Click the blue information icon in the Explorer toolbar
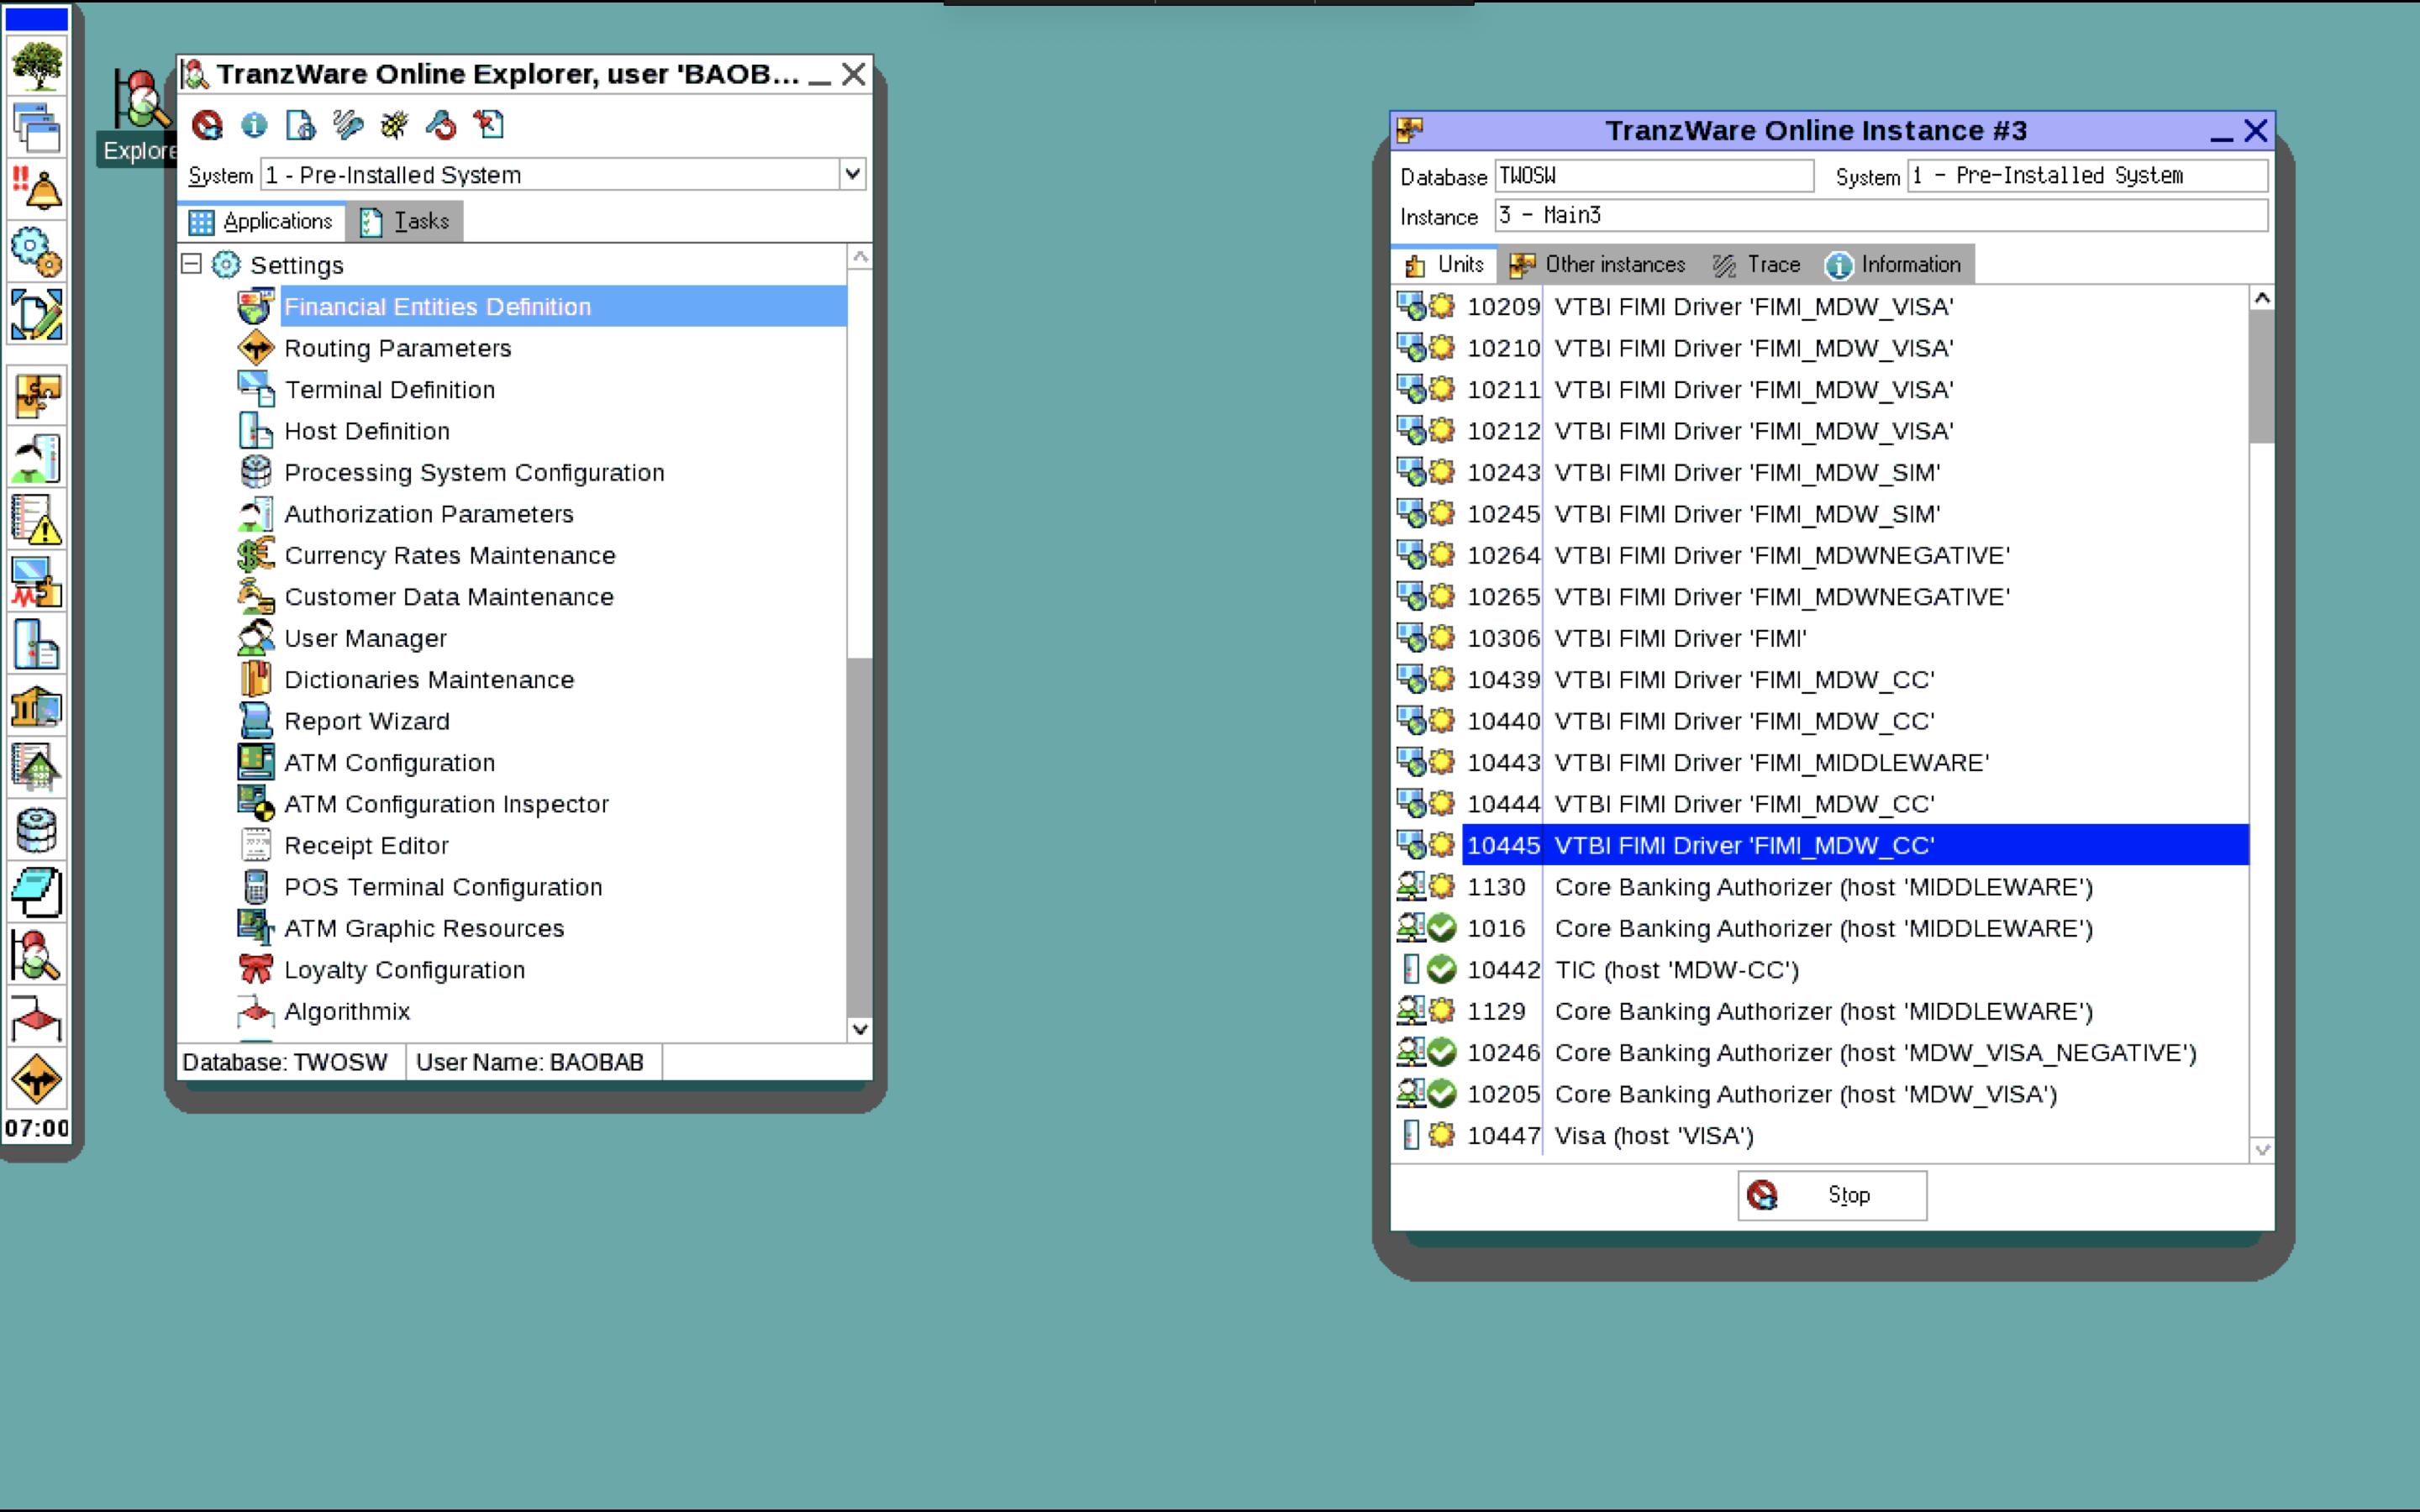Screen dimensions: 2420x1512 click(254, 125)
